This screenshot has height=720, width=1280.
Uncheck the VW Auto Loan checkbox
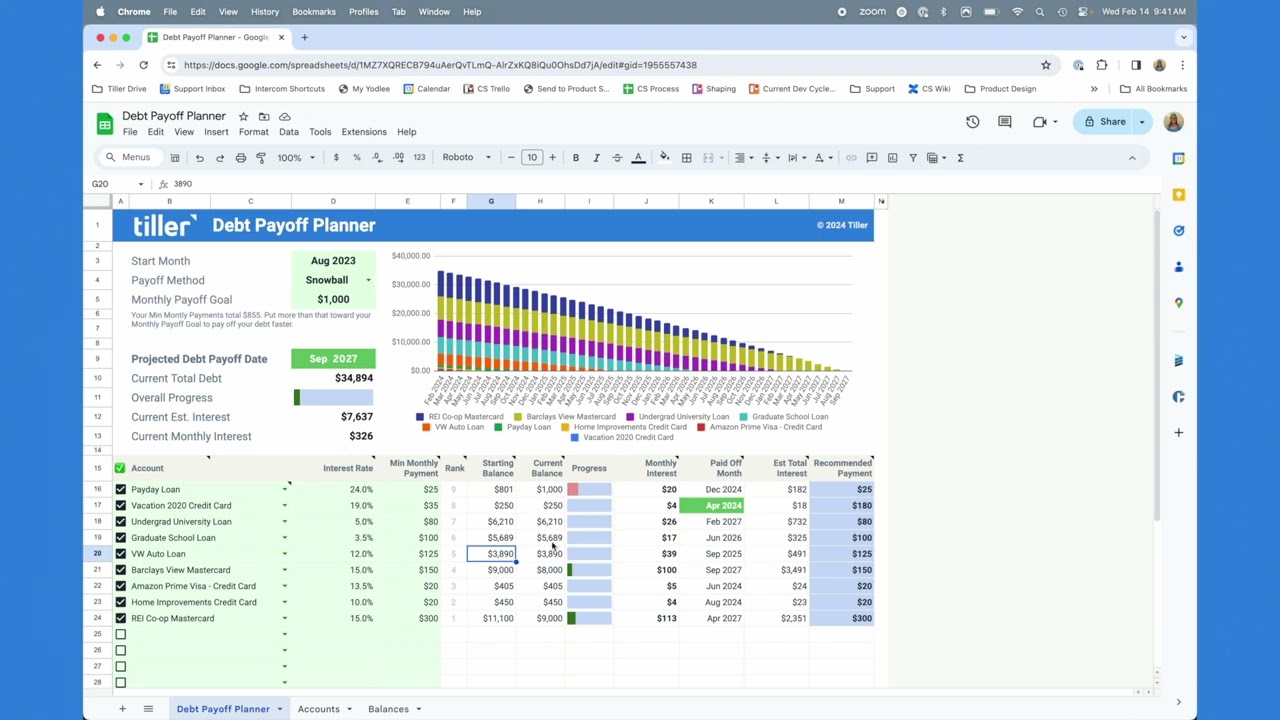[120, 554]
